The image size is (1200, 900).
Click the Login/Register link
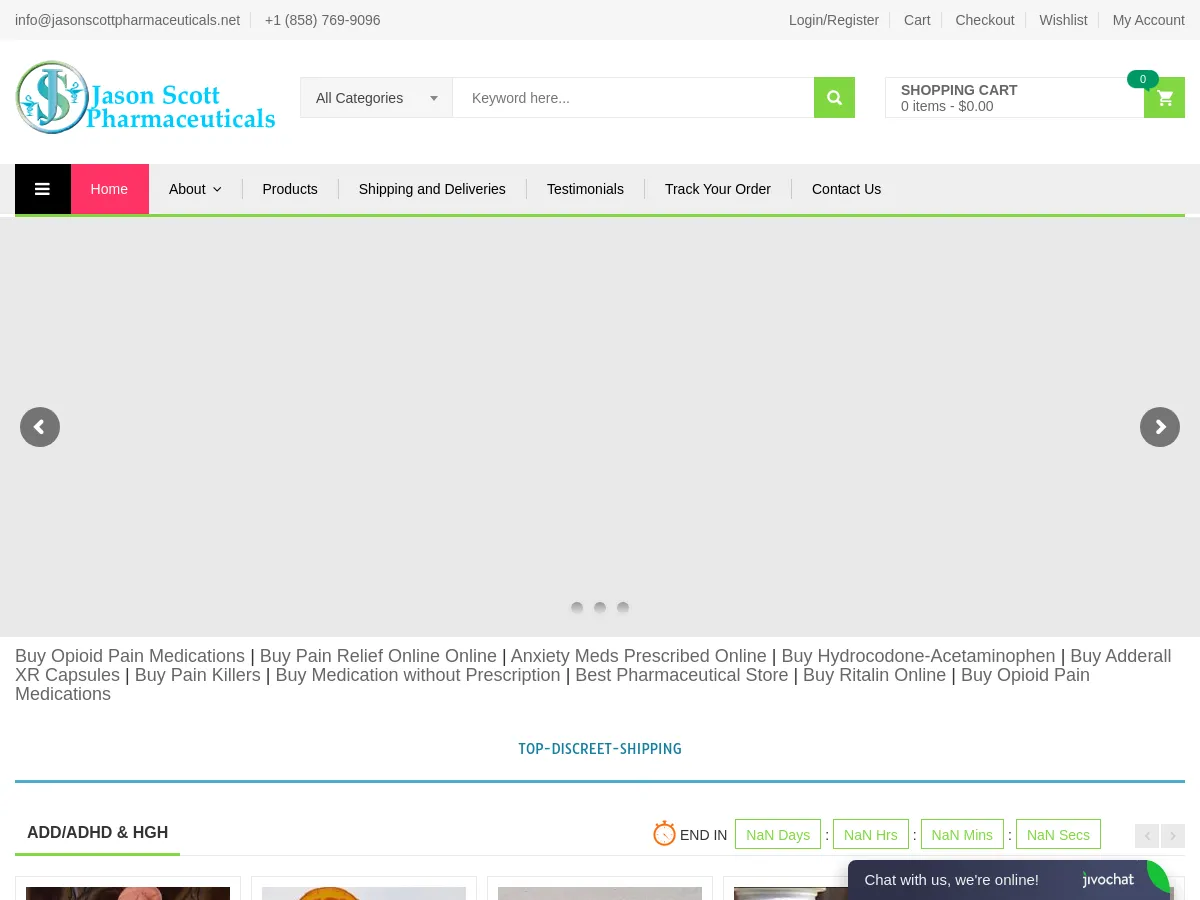pyautogui.click(x=833, y=20)
